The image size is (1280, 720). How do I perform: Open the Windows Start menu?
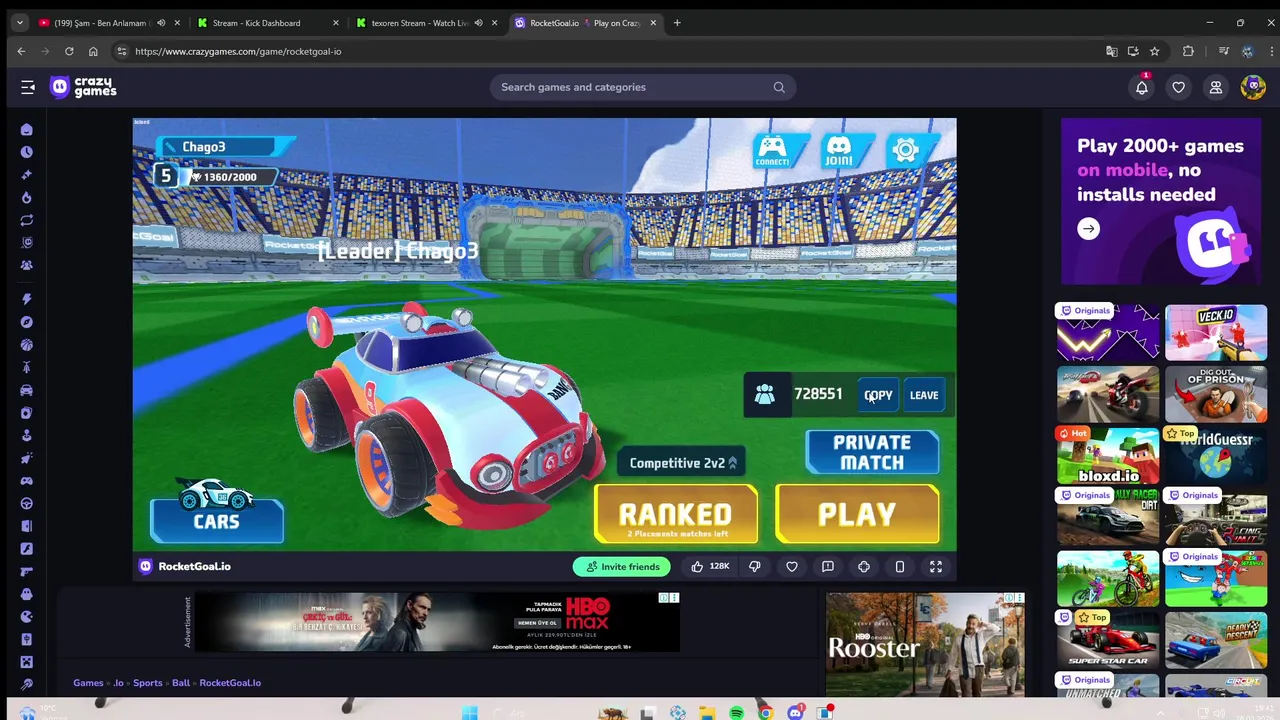click(470, 713)
